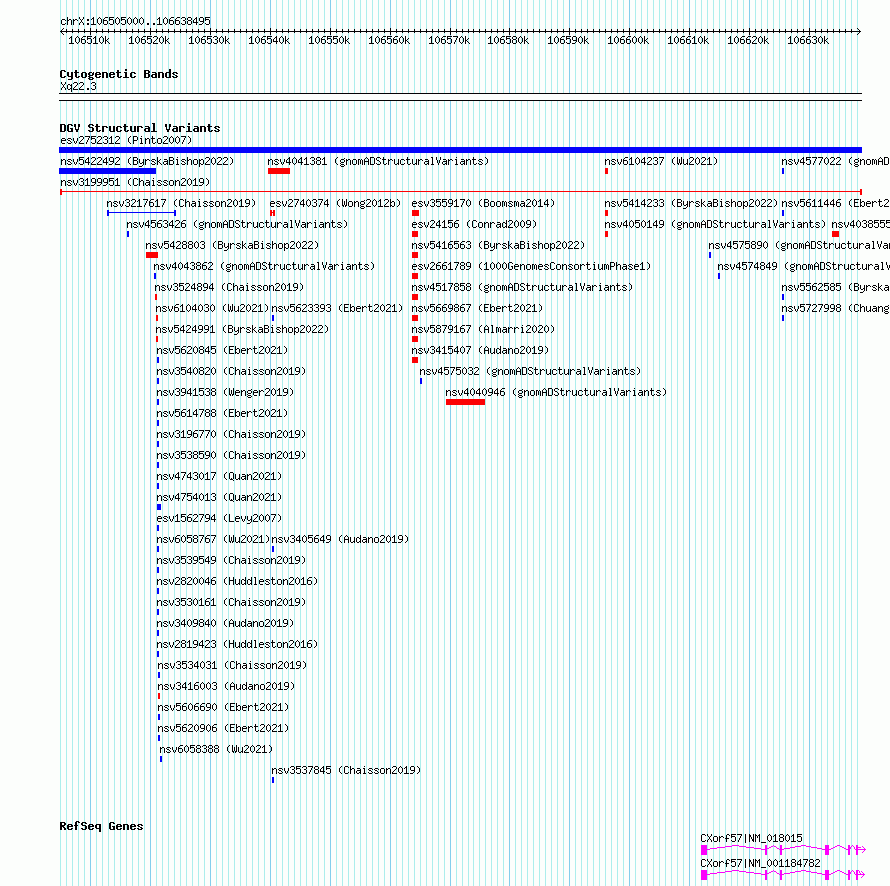The width and height of the screenshot is (890, 886).
Task: Open nsv6058767 (Wu2021) variant
Action: pos(213,539)
